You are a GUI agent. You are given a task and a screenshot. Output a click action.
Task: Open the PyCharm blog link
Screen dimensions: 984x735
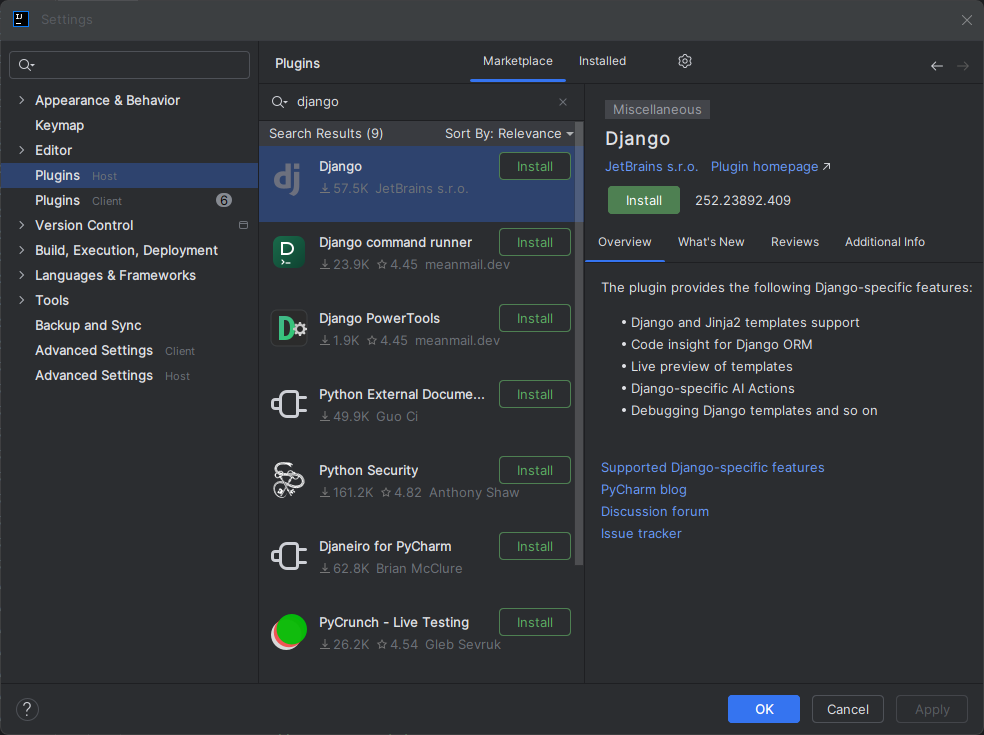pos(643,490)
